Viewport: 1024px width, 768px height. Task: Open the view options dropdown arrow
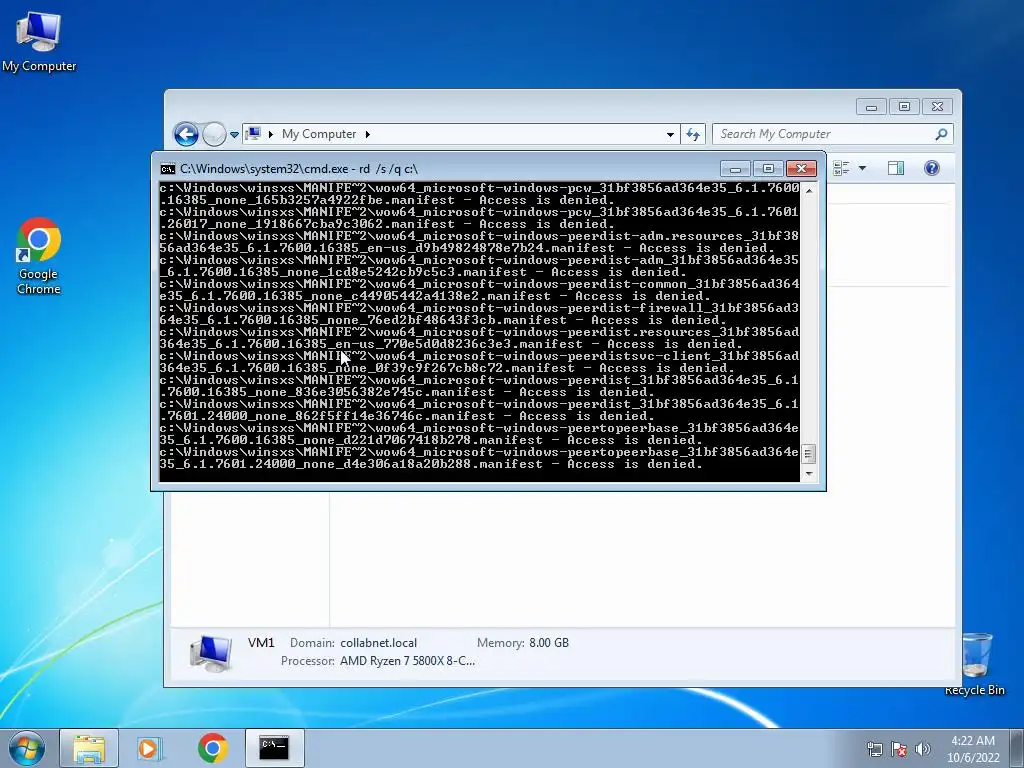pos(862,168)
